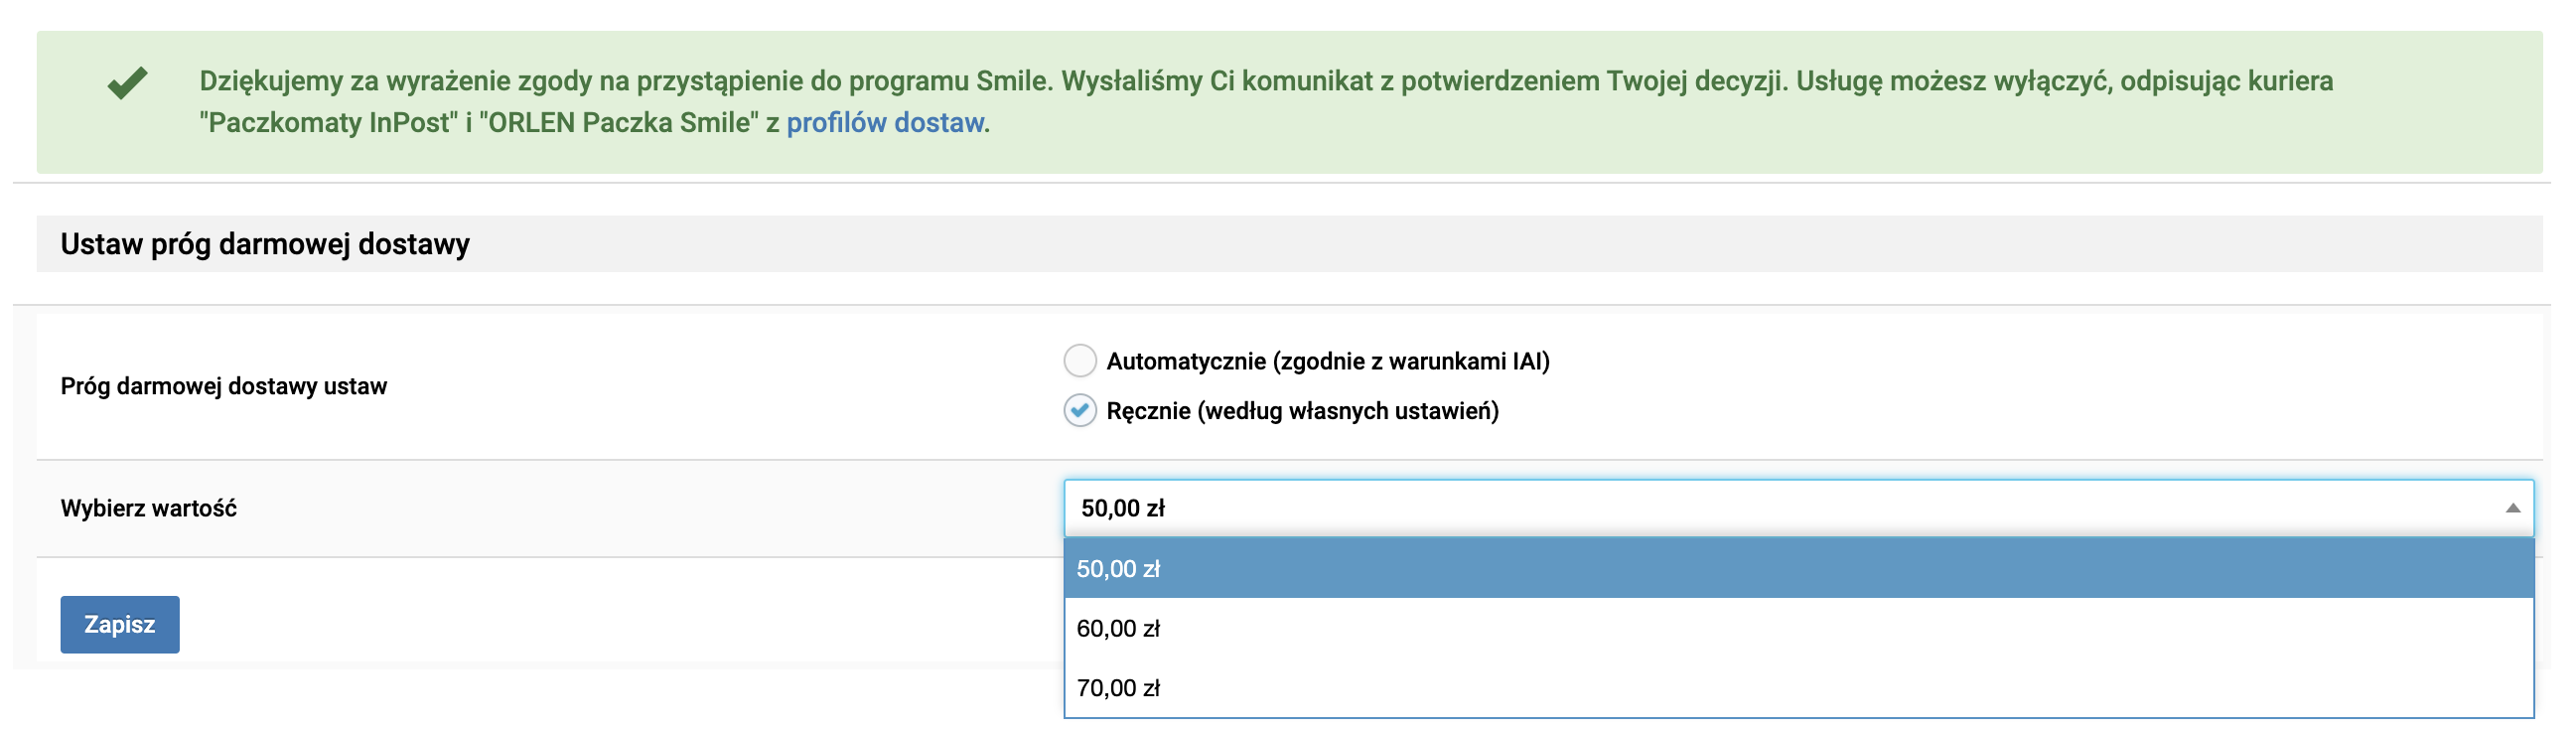Click the Wybierz wartość label
2576x729 pixels.
point(149,508)
